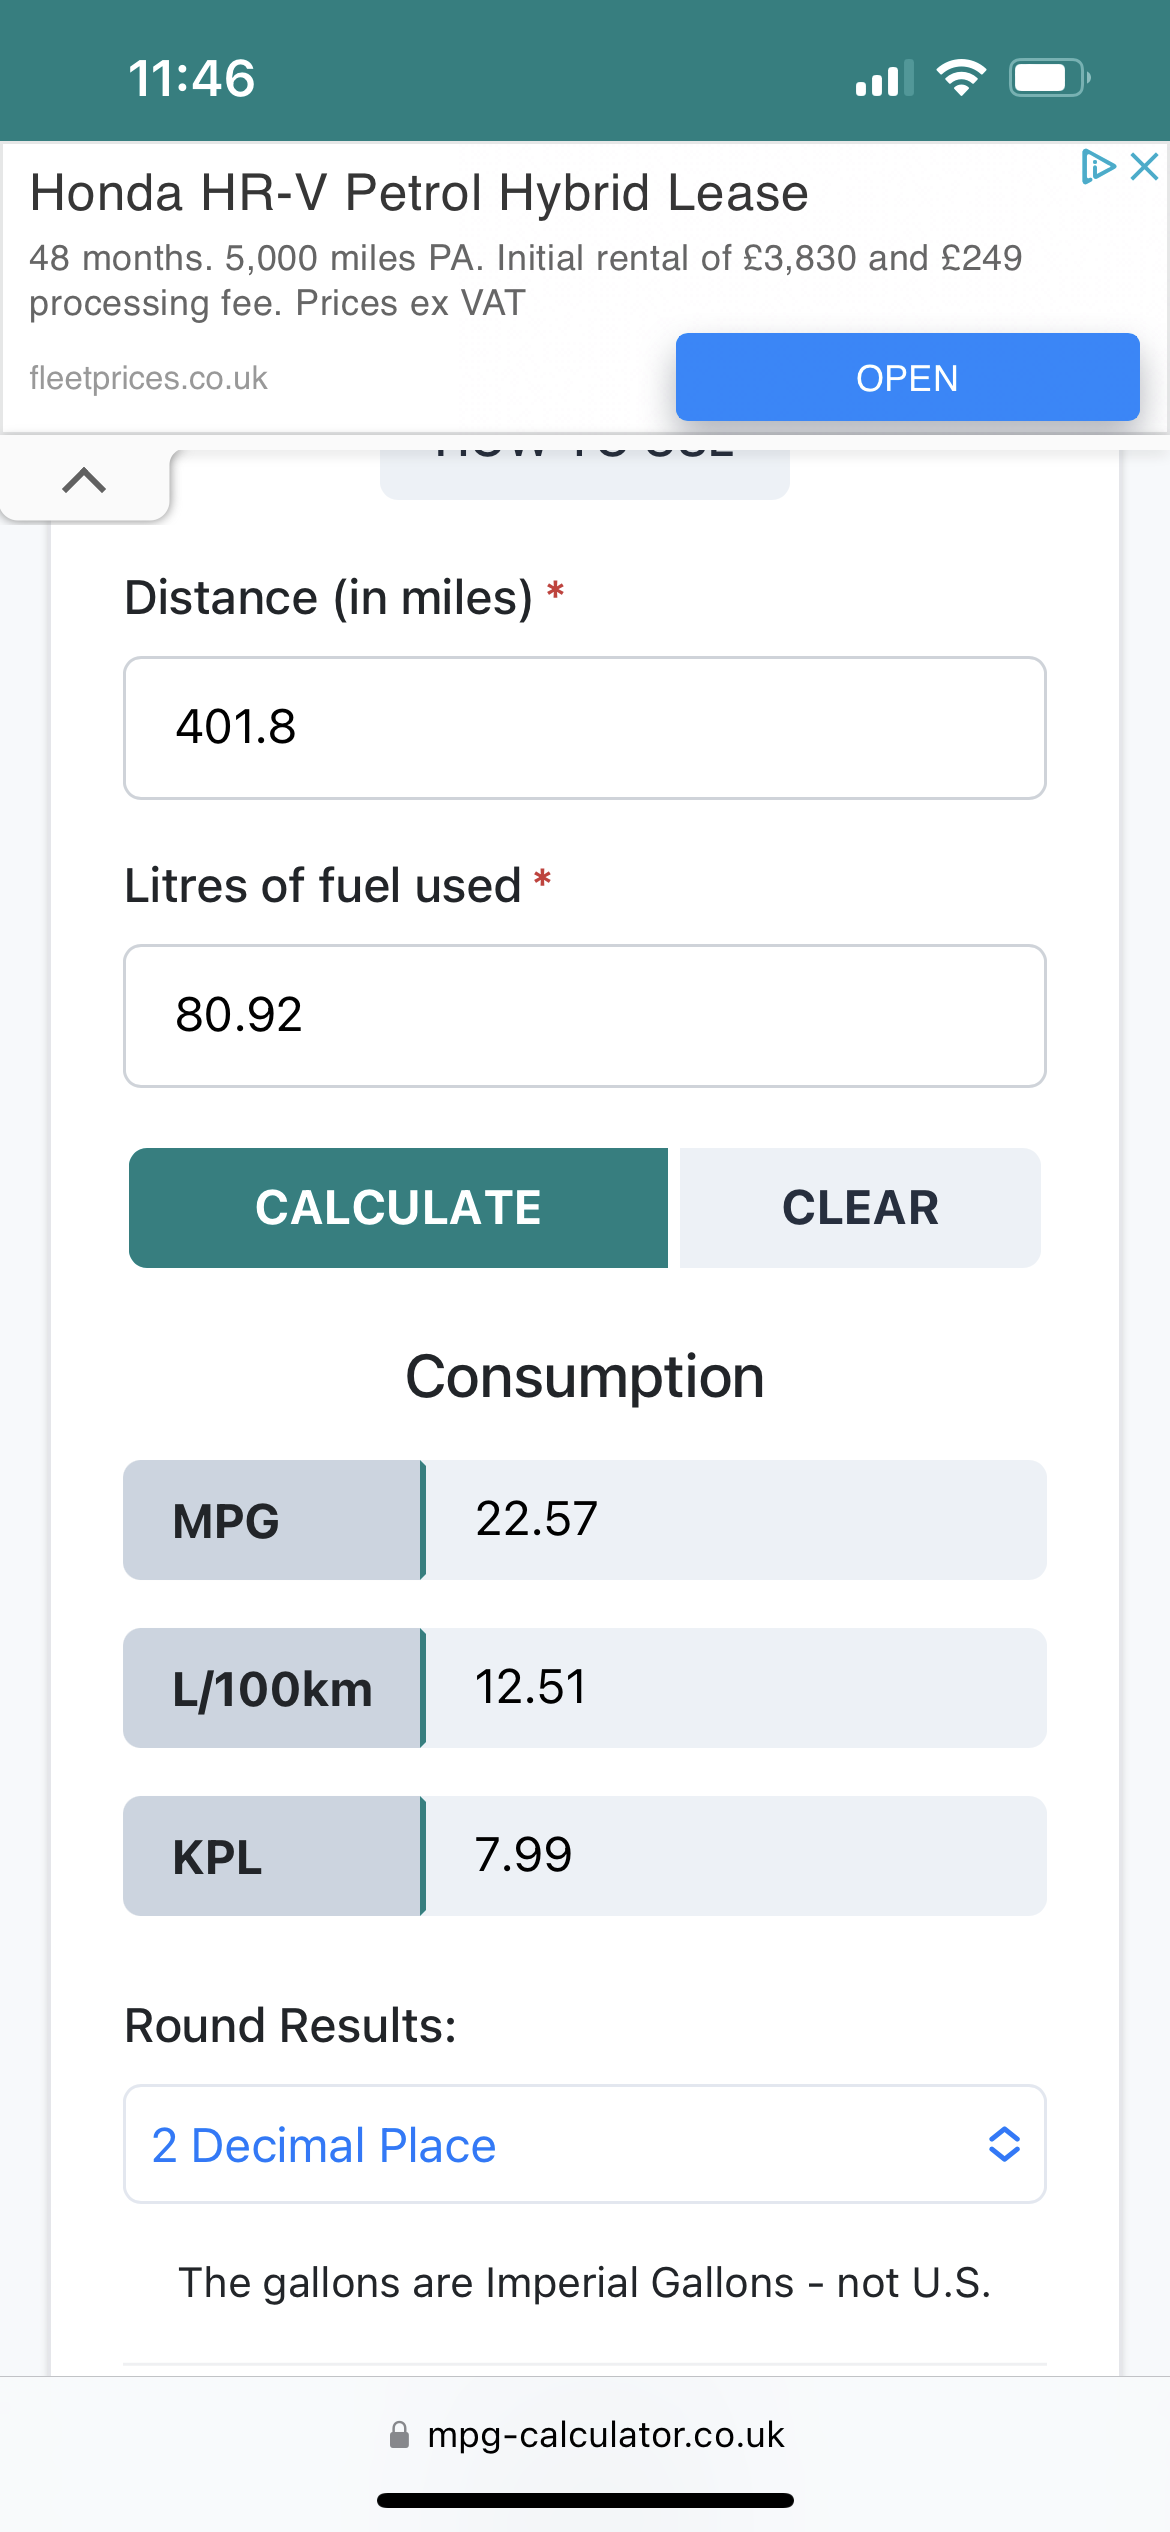1170x2532 pixels.
Task: Tap the lock icon beside the URL
Action: 399,2434
